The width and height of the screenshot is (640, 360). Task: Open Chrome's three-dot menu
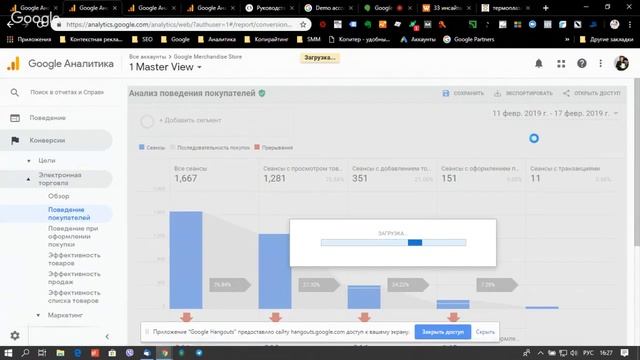click(630, 24)
